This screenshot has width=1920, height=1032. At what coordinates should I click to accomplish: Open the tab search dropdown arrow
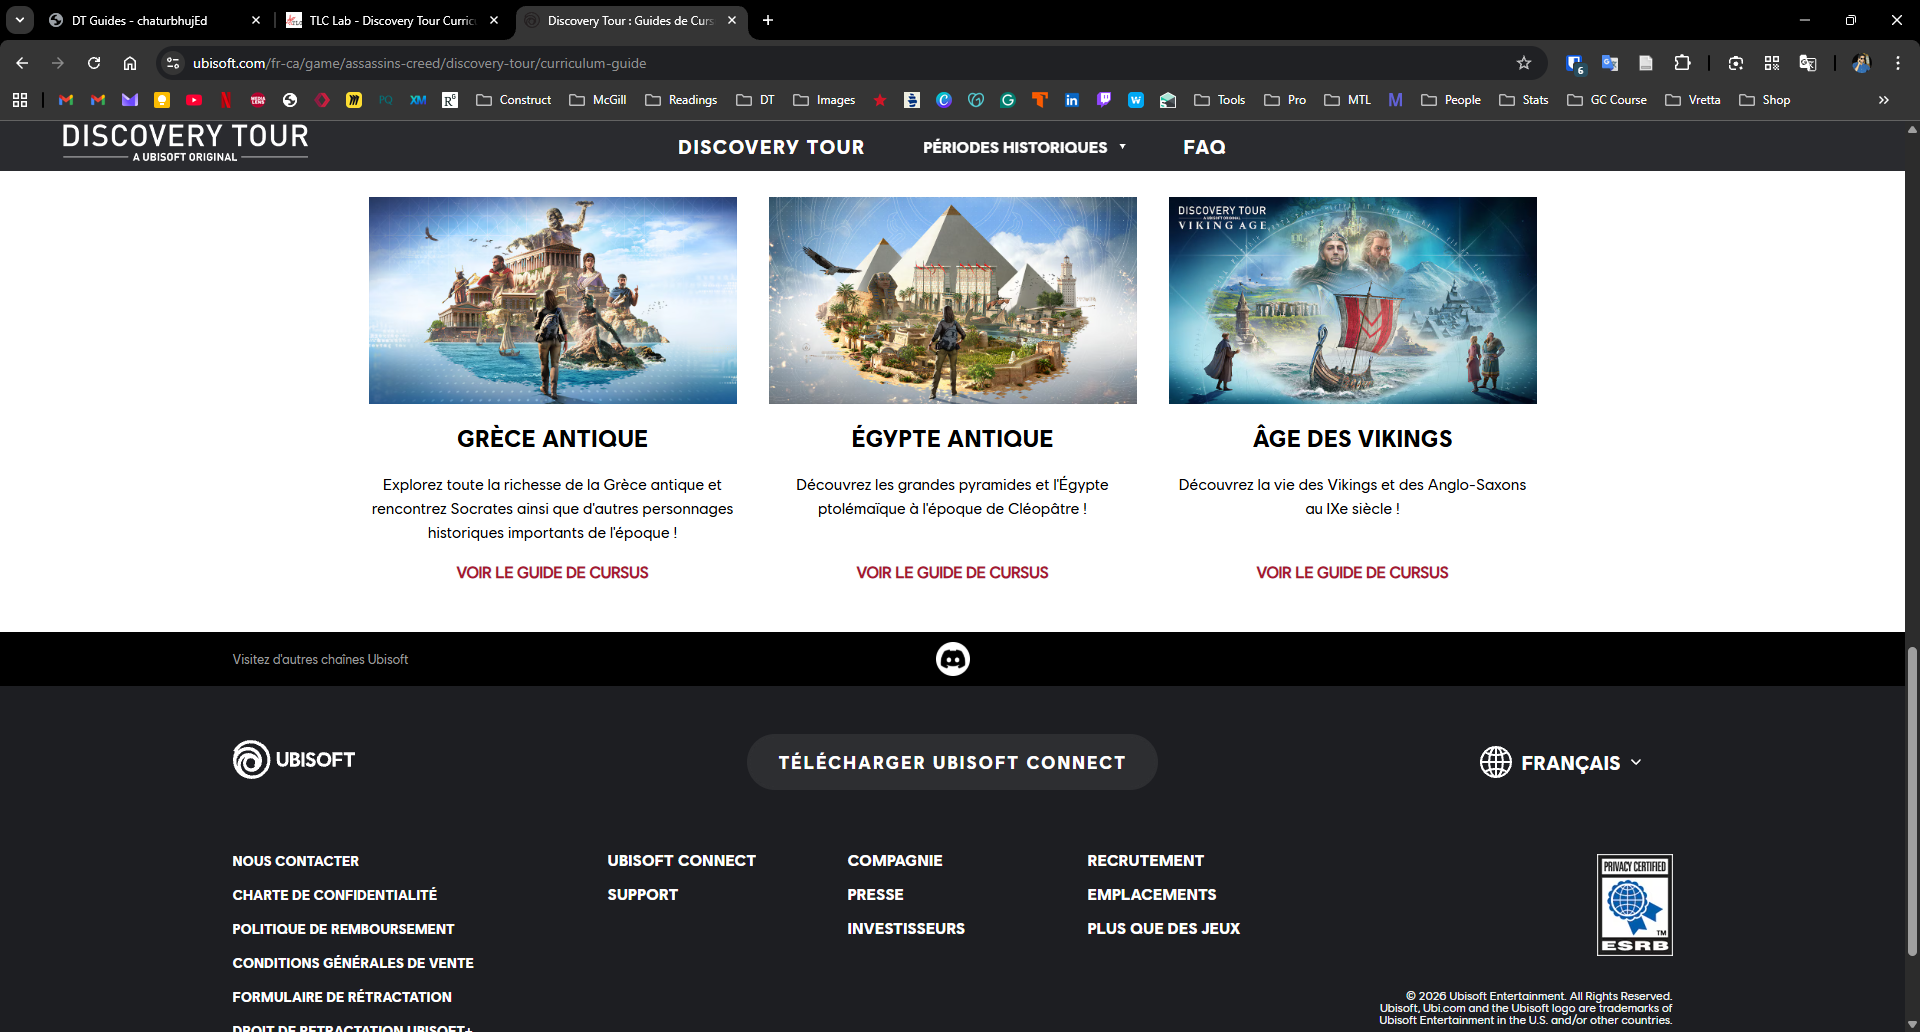pos(20,20)
